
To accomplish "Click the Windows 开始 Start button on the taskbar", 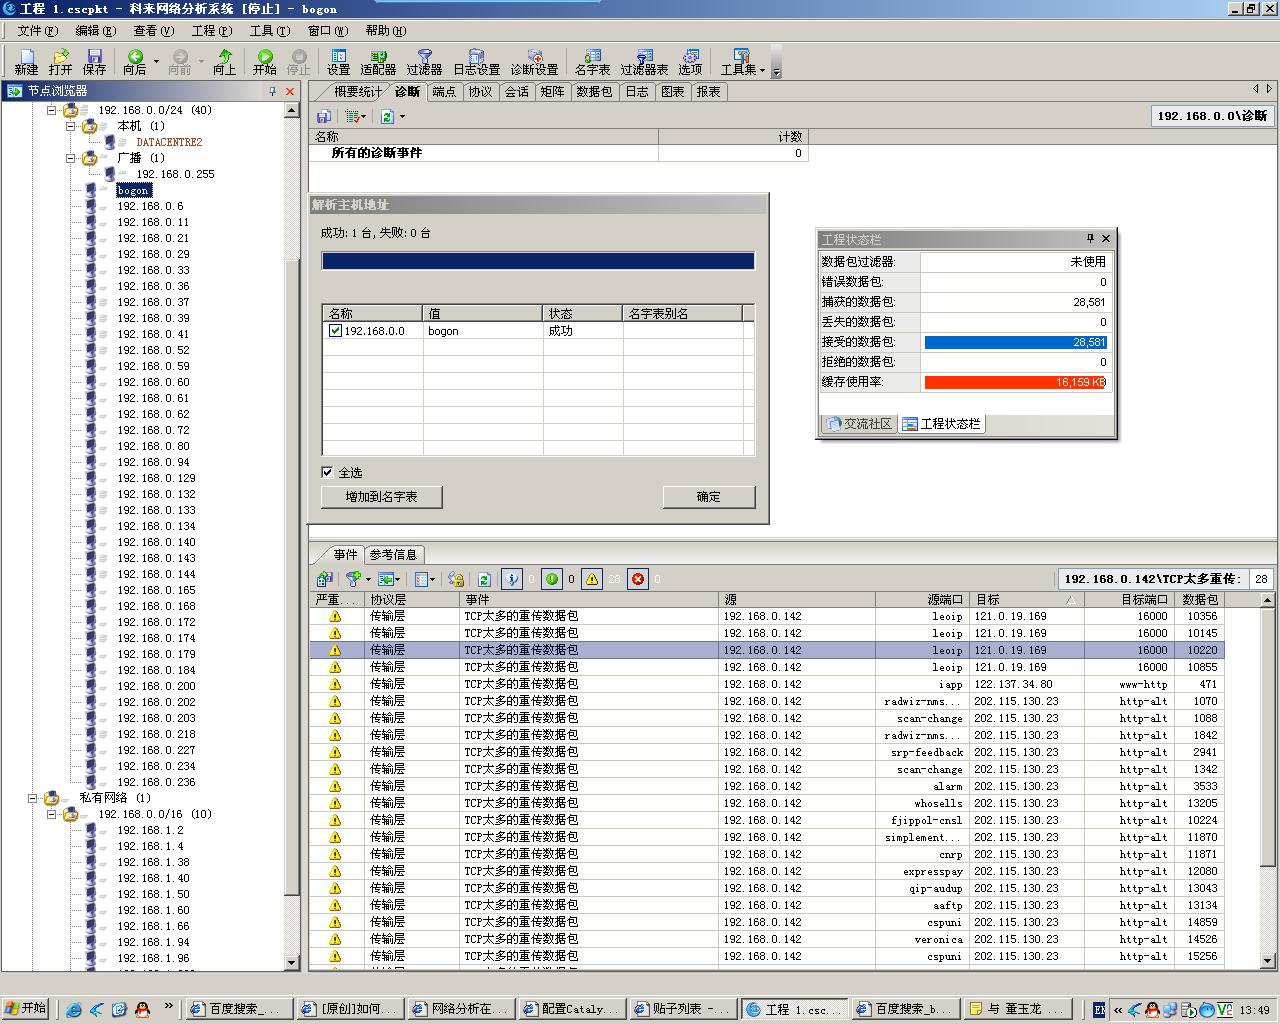I will pos(26,1008).
